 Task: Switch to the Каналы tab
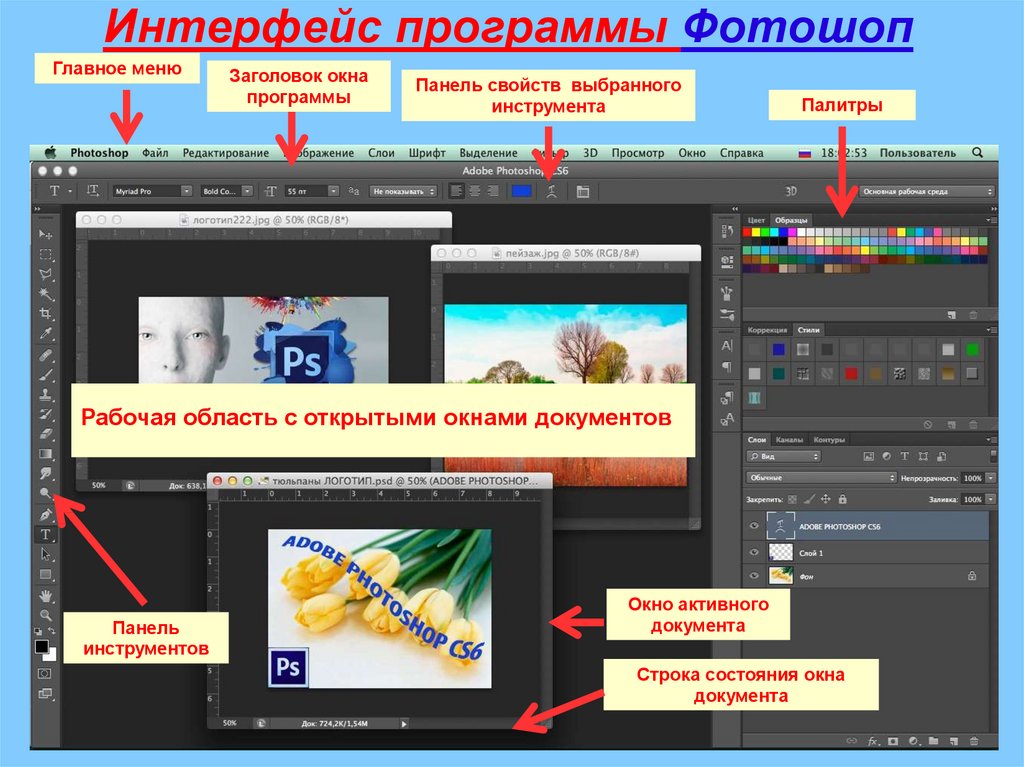click(x=789, y=440)
